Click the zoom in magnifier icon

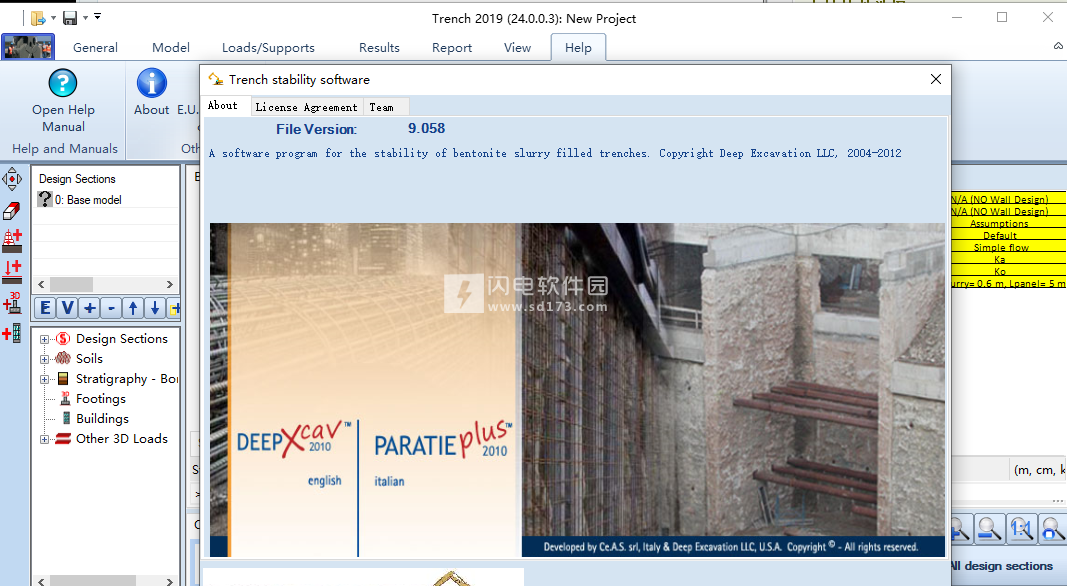[x=959, y=528]
